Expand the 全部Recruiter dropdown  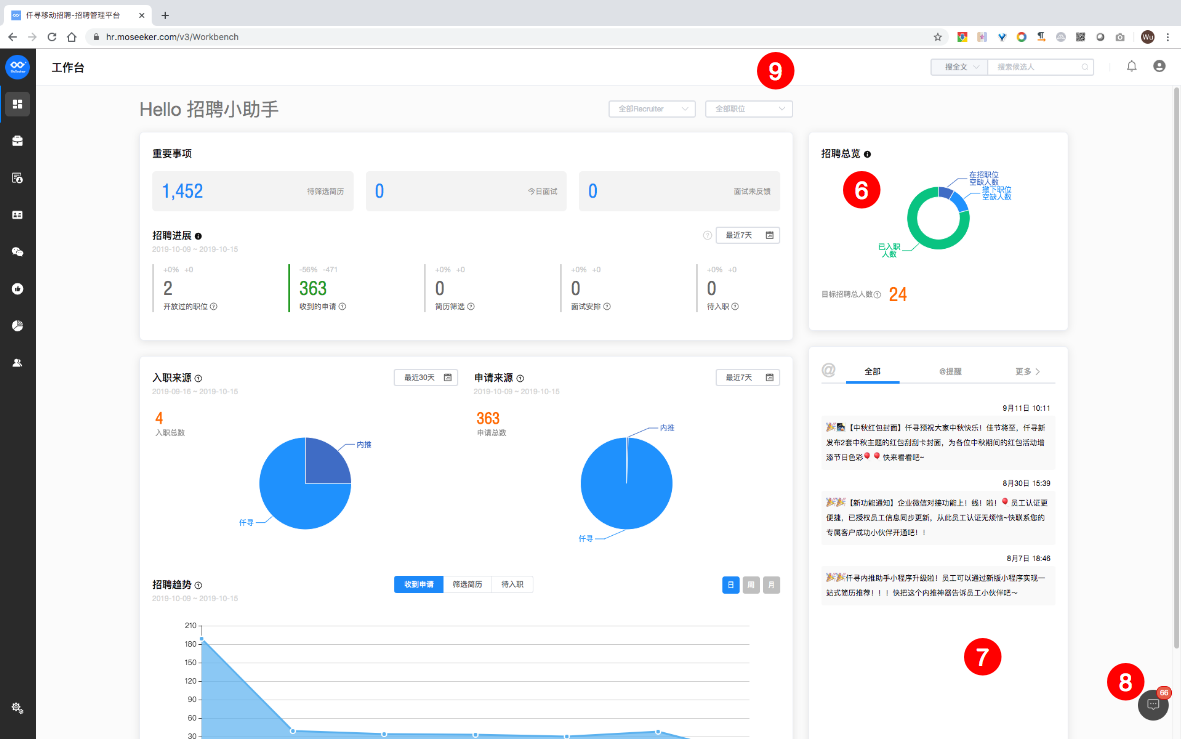651,109
